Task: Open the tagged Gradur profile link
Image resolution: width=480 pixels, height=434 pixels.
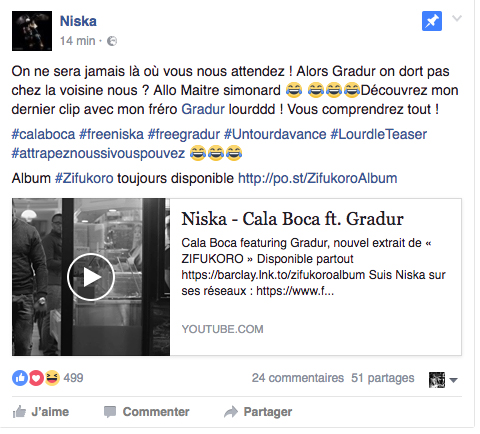Action: point(203,109)
